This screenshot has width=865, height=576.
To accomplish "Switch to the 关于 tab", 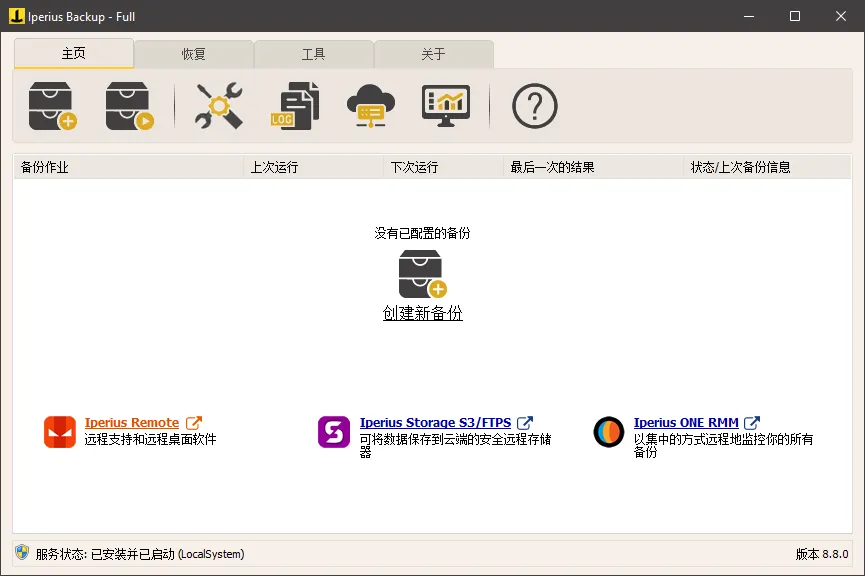I will [434, 54].
